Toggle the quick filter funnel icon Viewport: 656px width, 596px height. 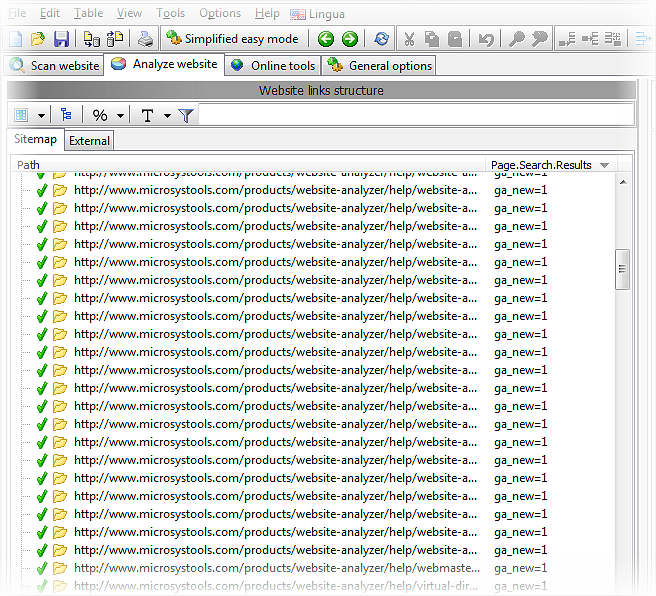(186, 115)
